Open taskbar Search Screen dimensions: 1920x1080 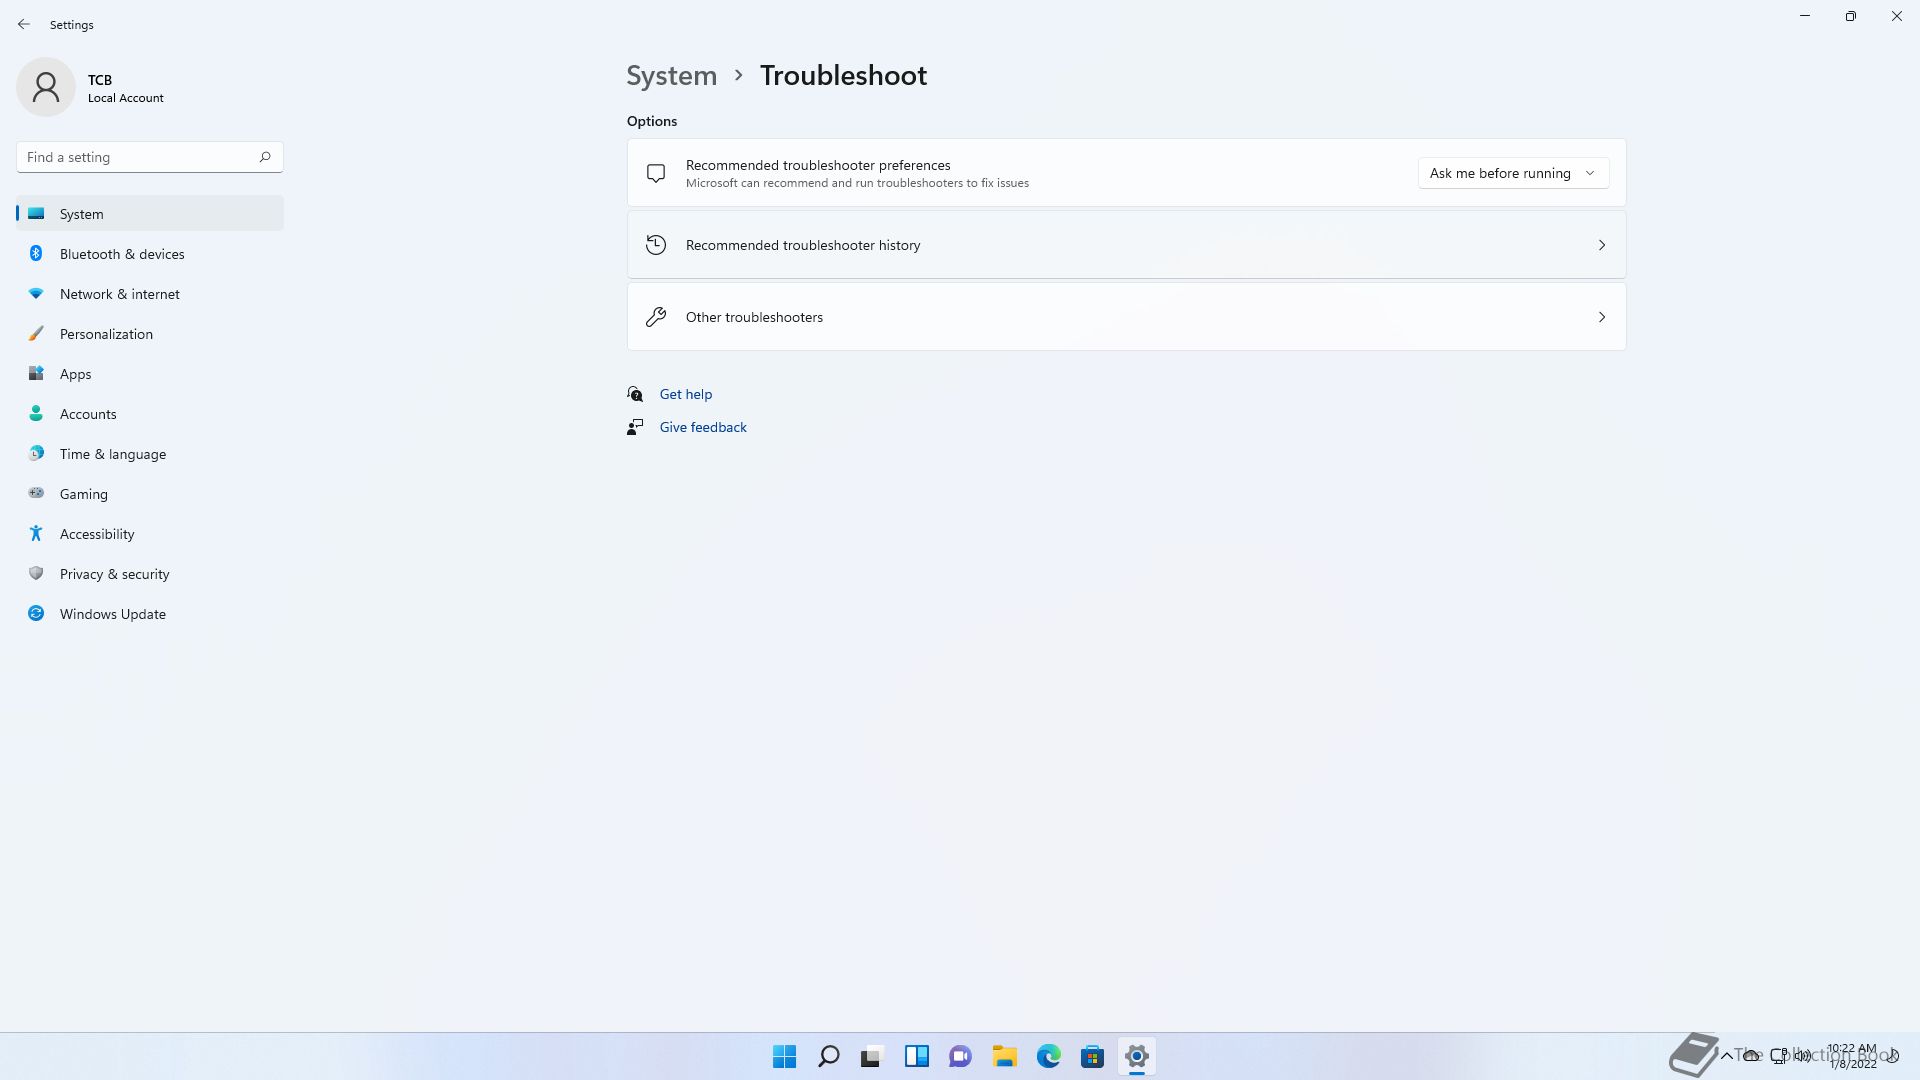[828, 1056]
